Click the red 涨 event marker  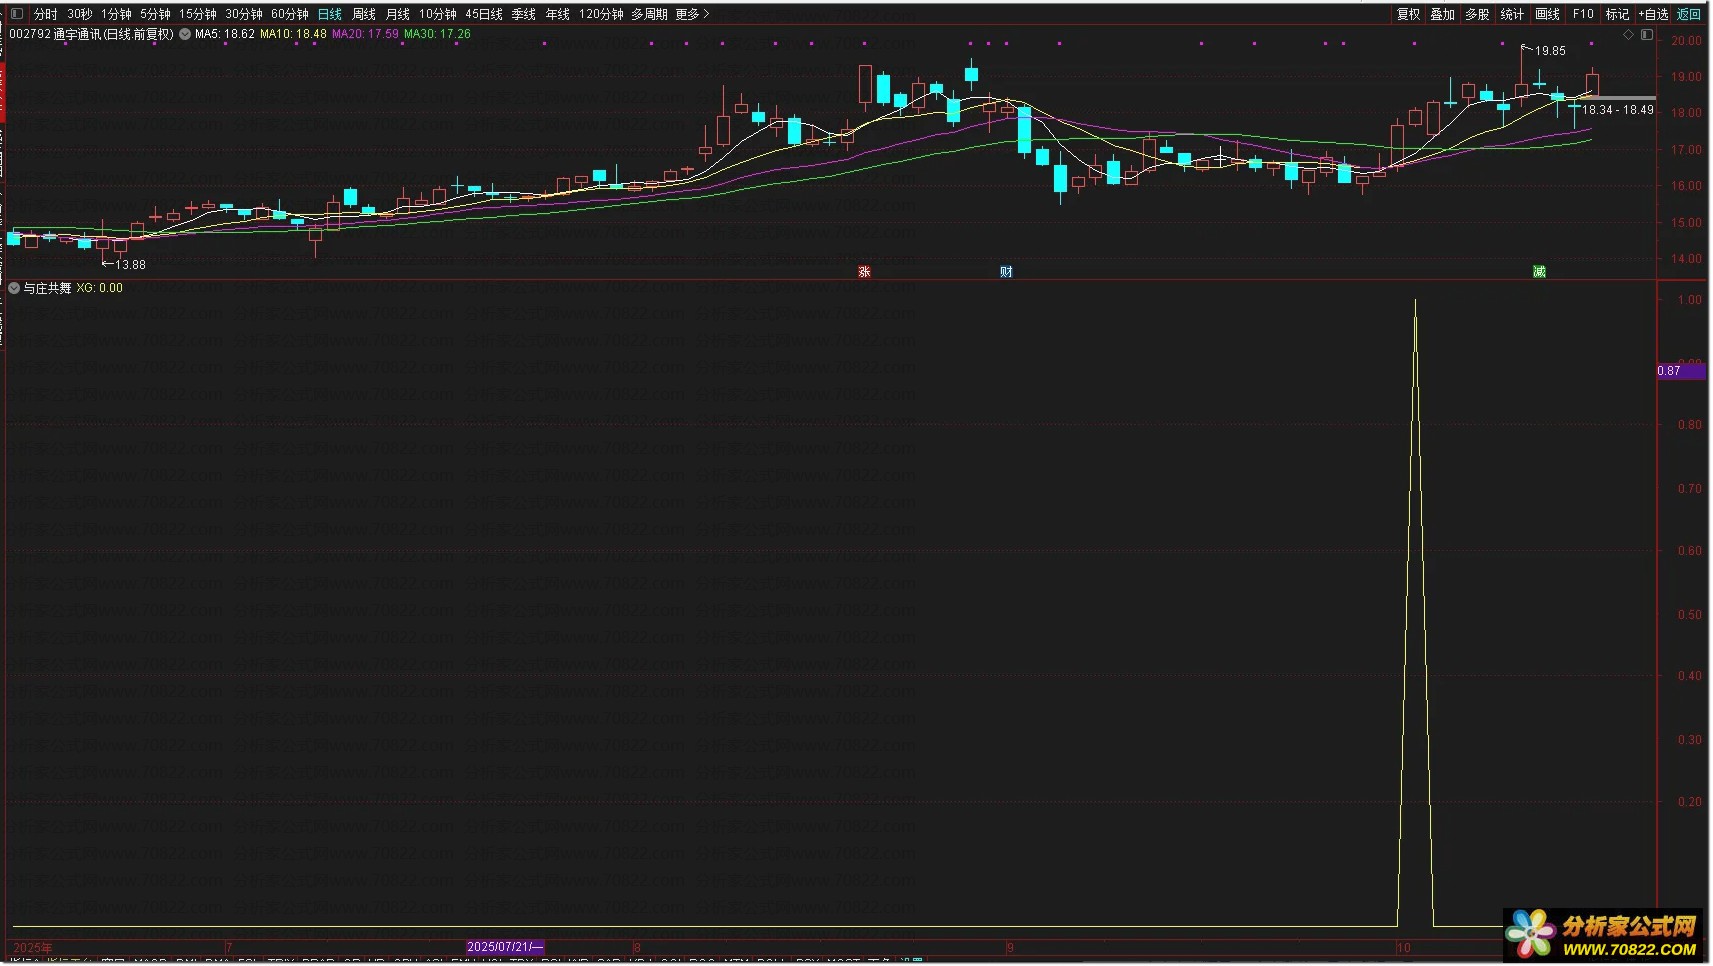865,272
